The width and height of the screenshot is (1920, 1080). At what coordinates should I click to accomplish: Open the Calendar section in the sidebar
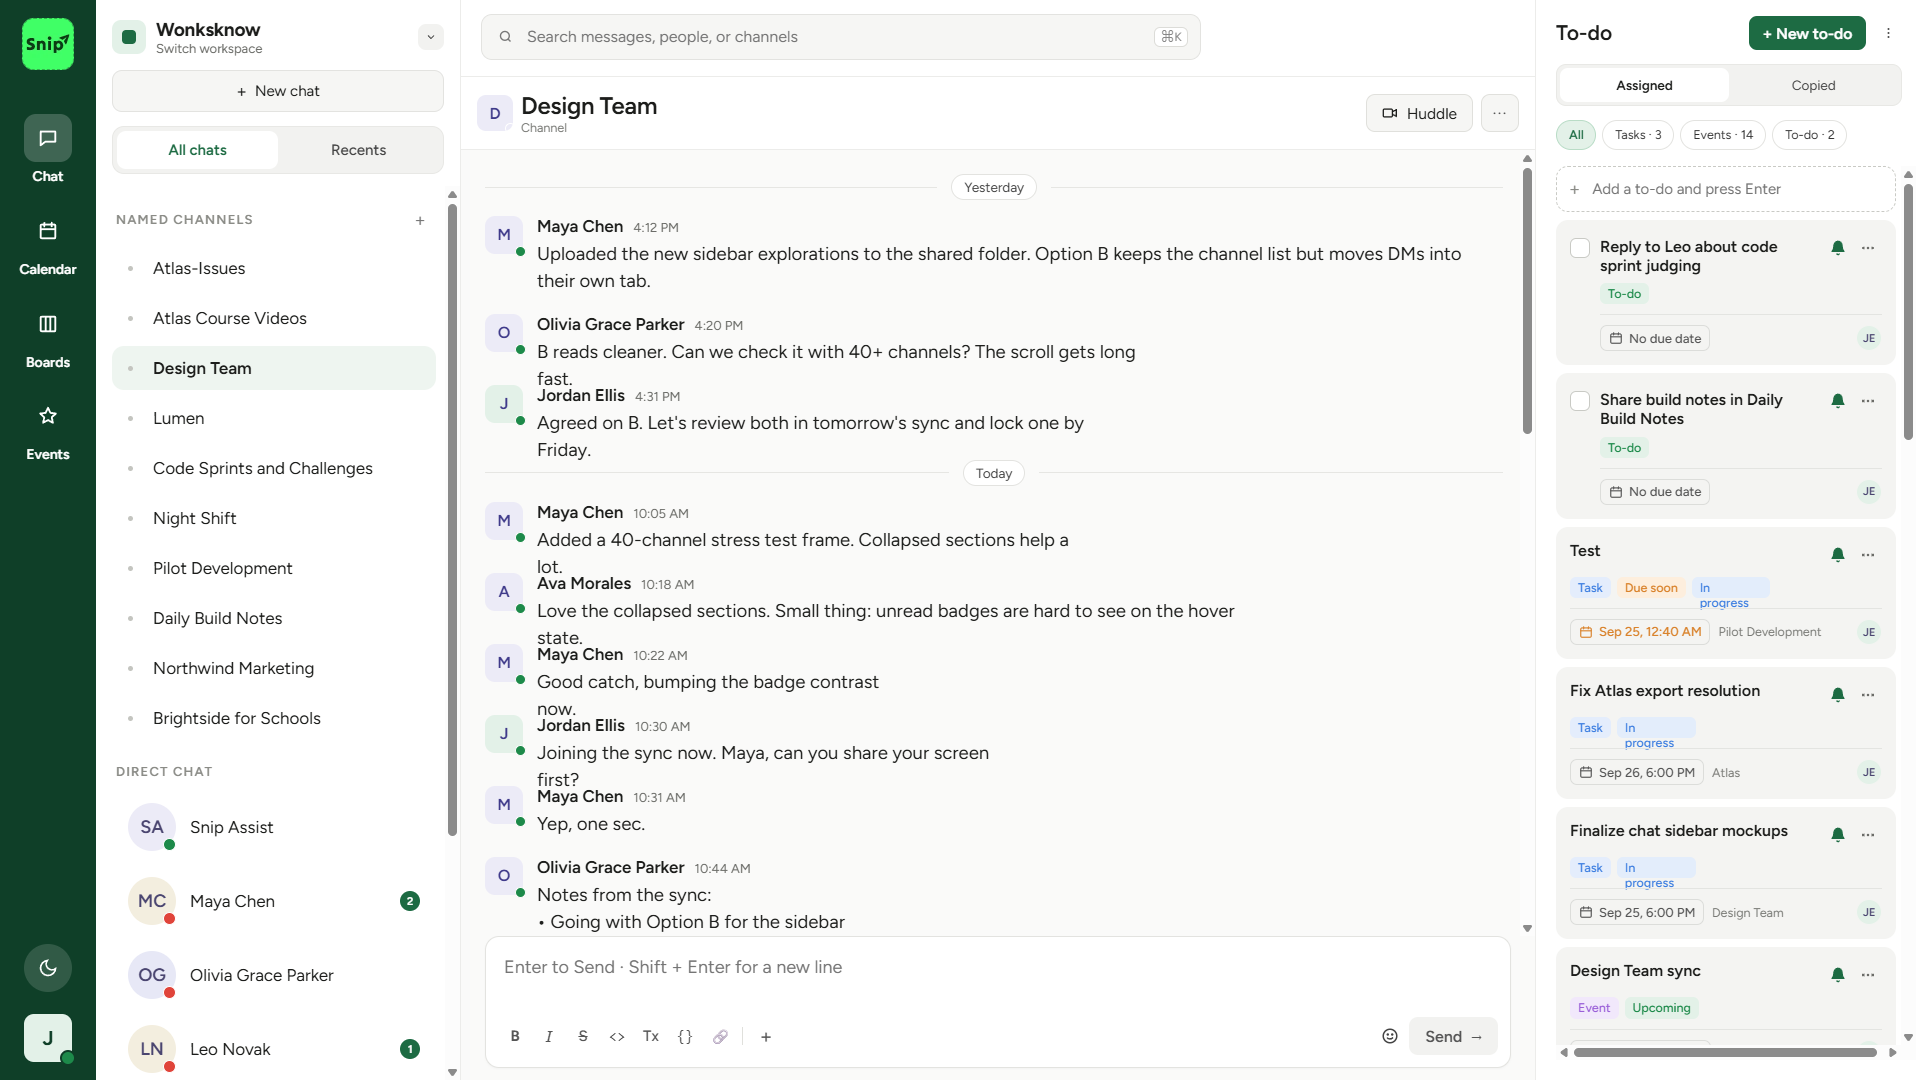pyautogui.click(x=47, y=248)
